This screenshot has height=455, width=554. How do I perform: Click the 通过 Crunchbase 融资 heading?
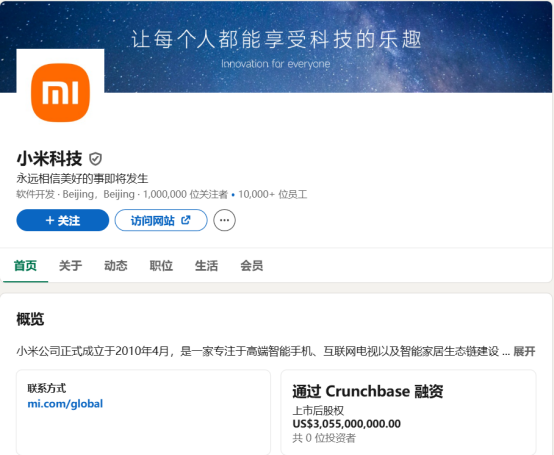point(367,391)
